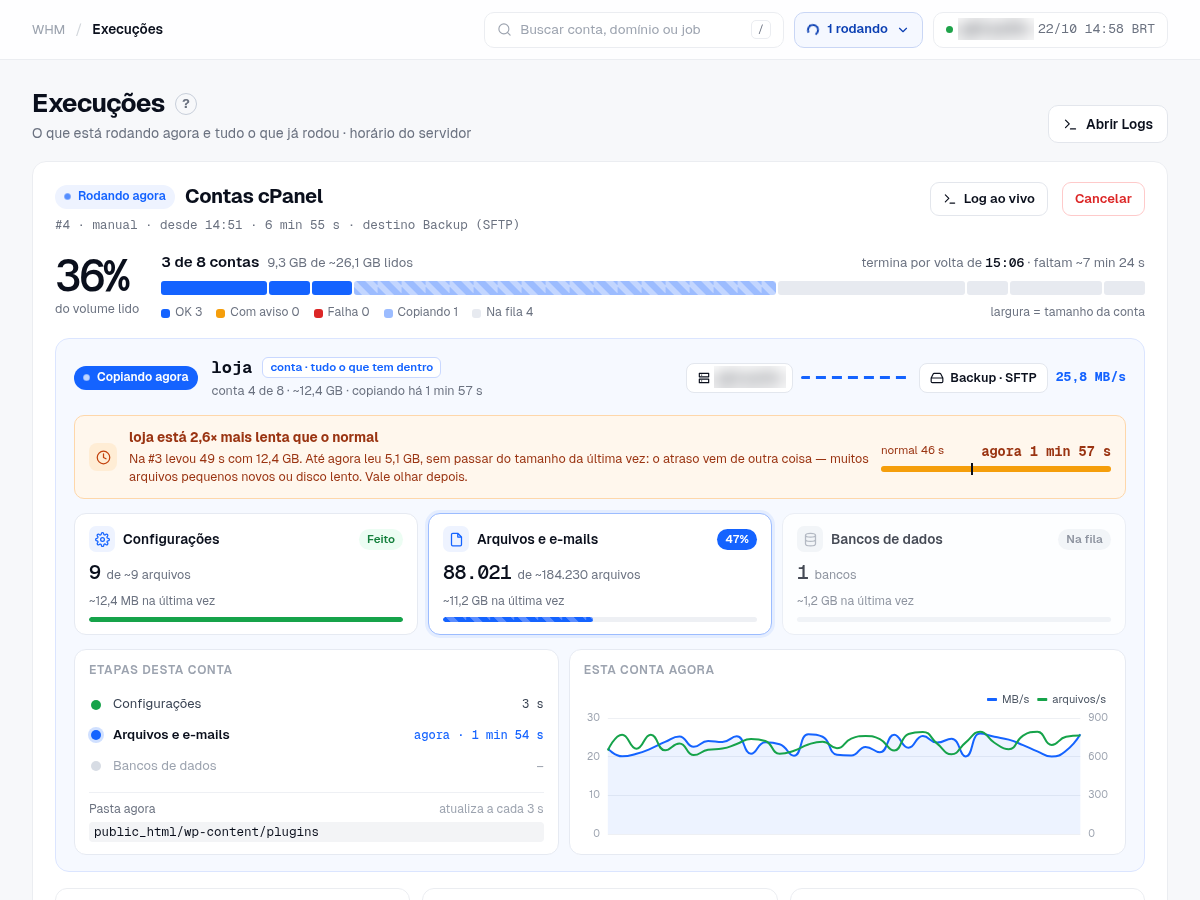Click the 'conta · tudo o que tem dentro' tag
The height and width of the screenshot is (900, 1200).
[x=351, y=368]
